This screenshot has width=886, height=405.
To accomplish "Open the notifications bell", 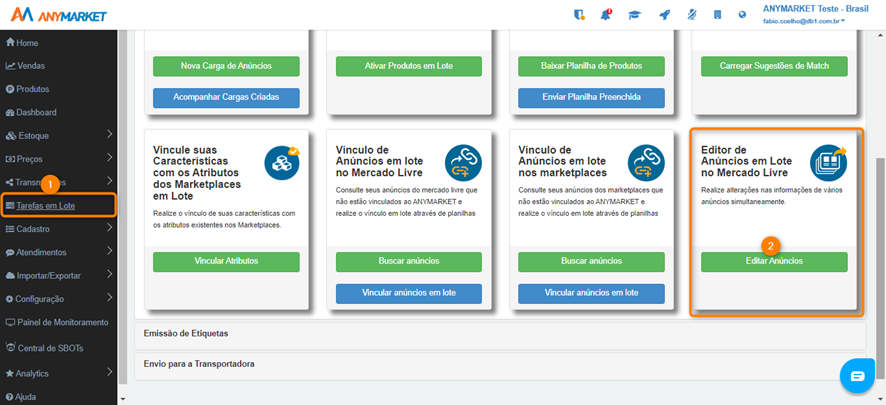I will click(x=606, y=15).
